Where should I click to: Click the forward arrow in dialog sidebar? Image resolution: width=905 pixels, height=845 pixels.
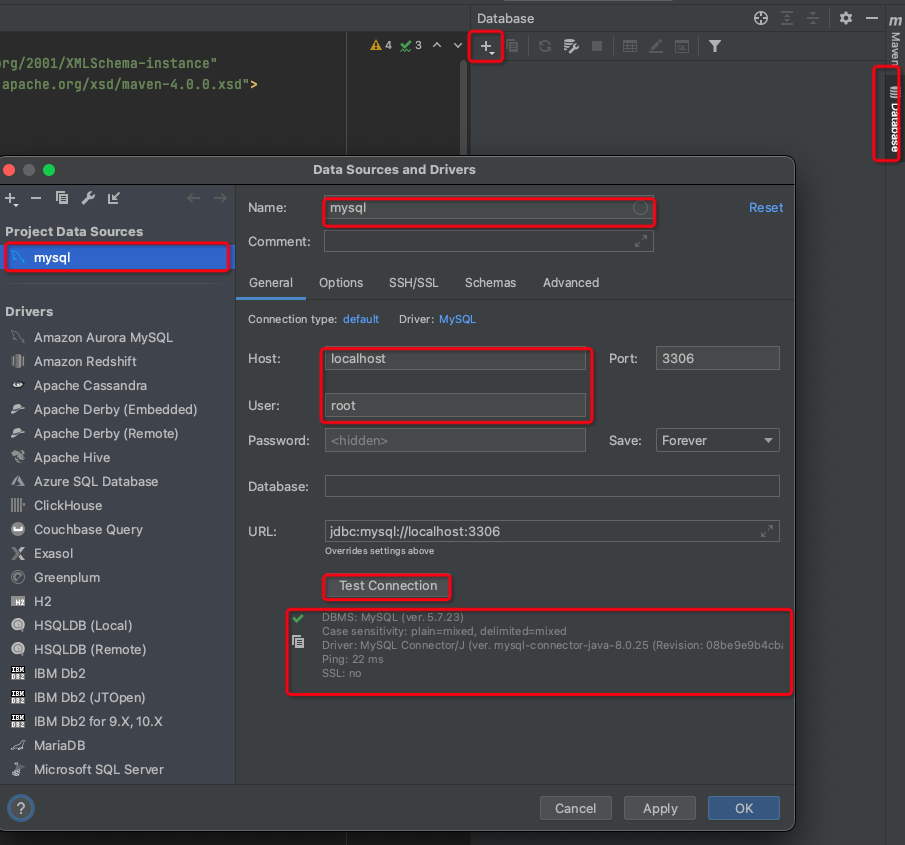[220, 199]
